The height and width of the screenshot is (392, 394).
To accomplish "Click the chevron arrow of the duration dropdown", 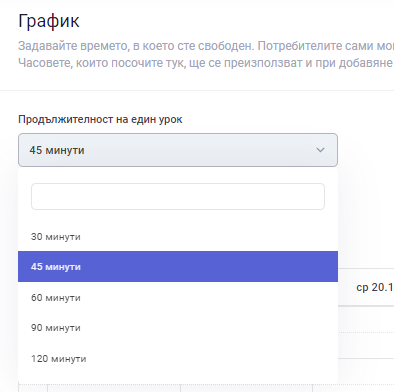I will click(x=320, y=150).
